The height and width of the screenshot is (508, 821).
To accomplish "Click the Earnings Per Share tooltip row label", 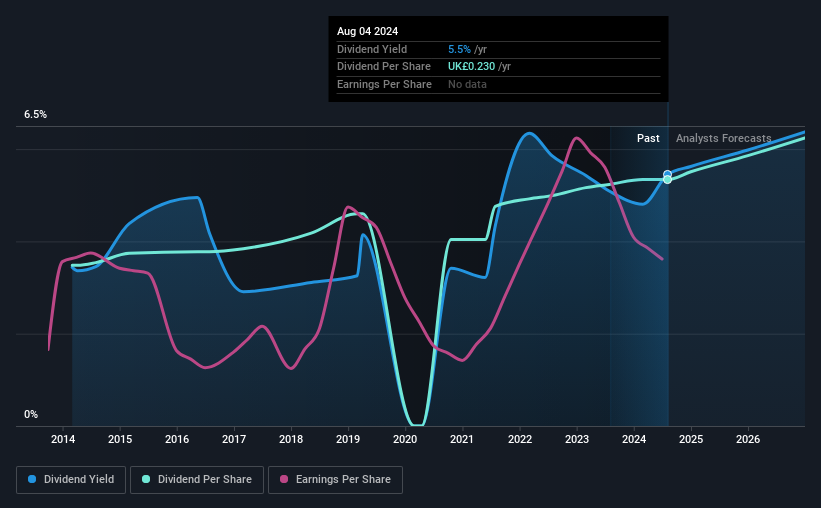I will click(x=384, y=84).
